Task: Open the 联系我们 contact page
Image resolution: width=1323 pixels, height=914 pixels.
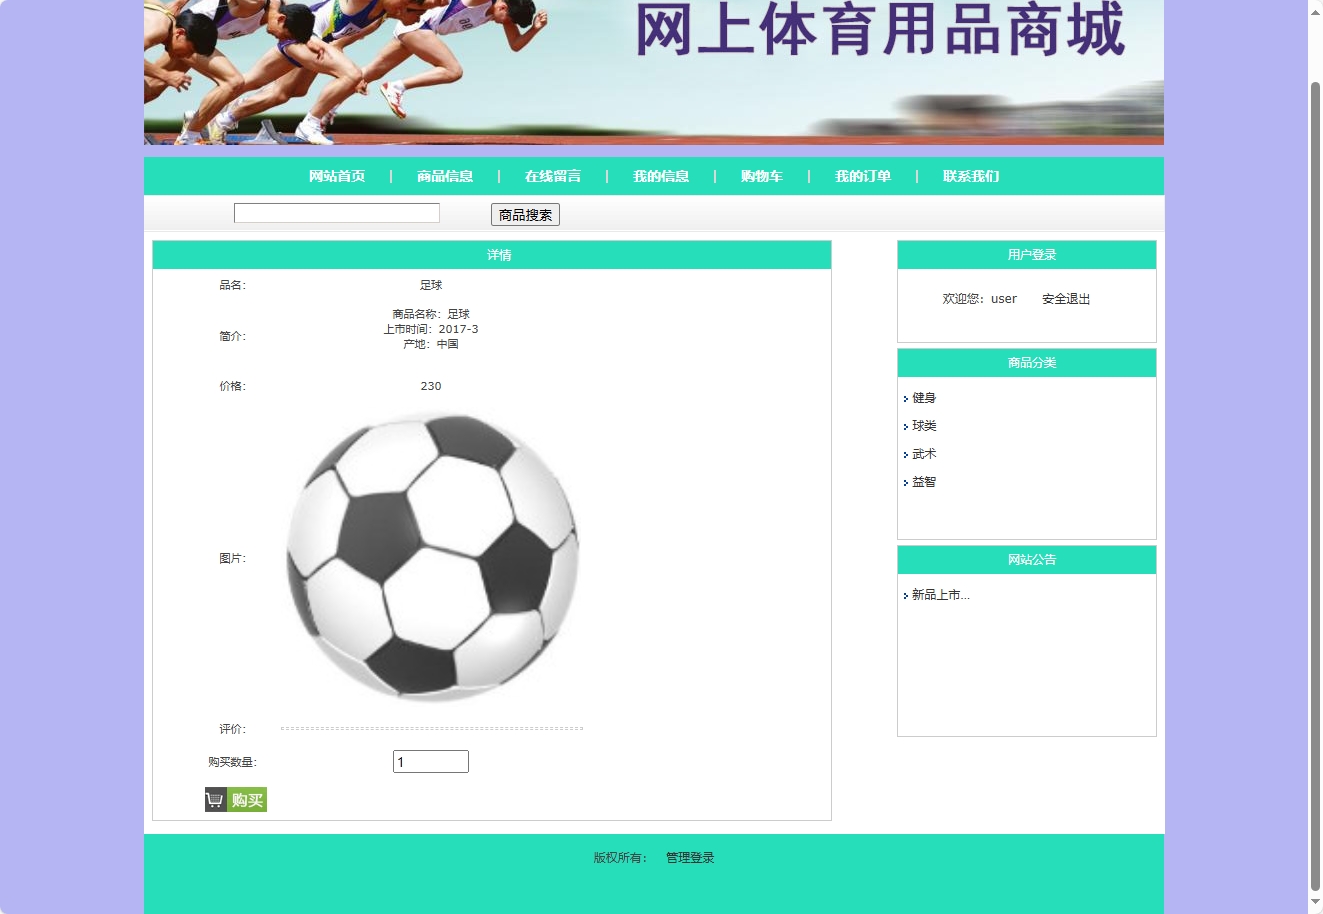Action: pyautogui.click(x=970, y=176)
